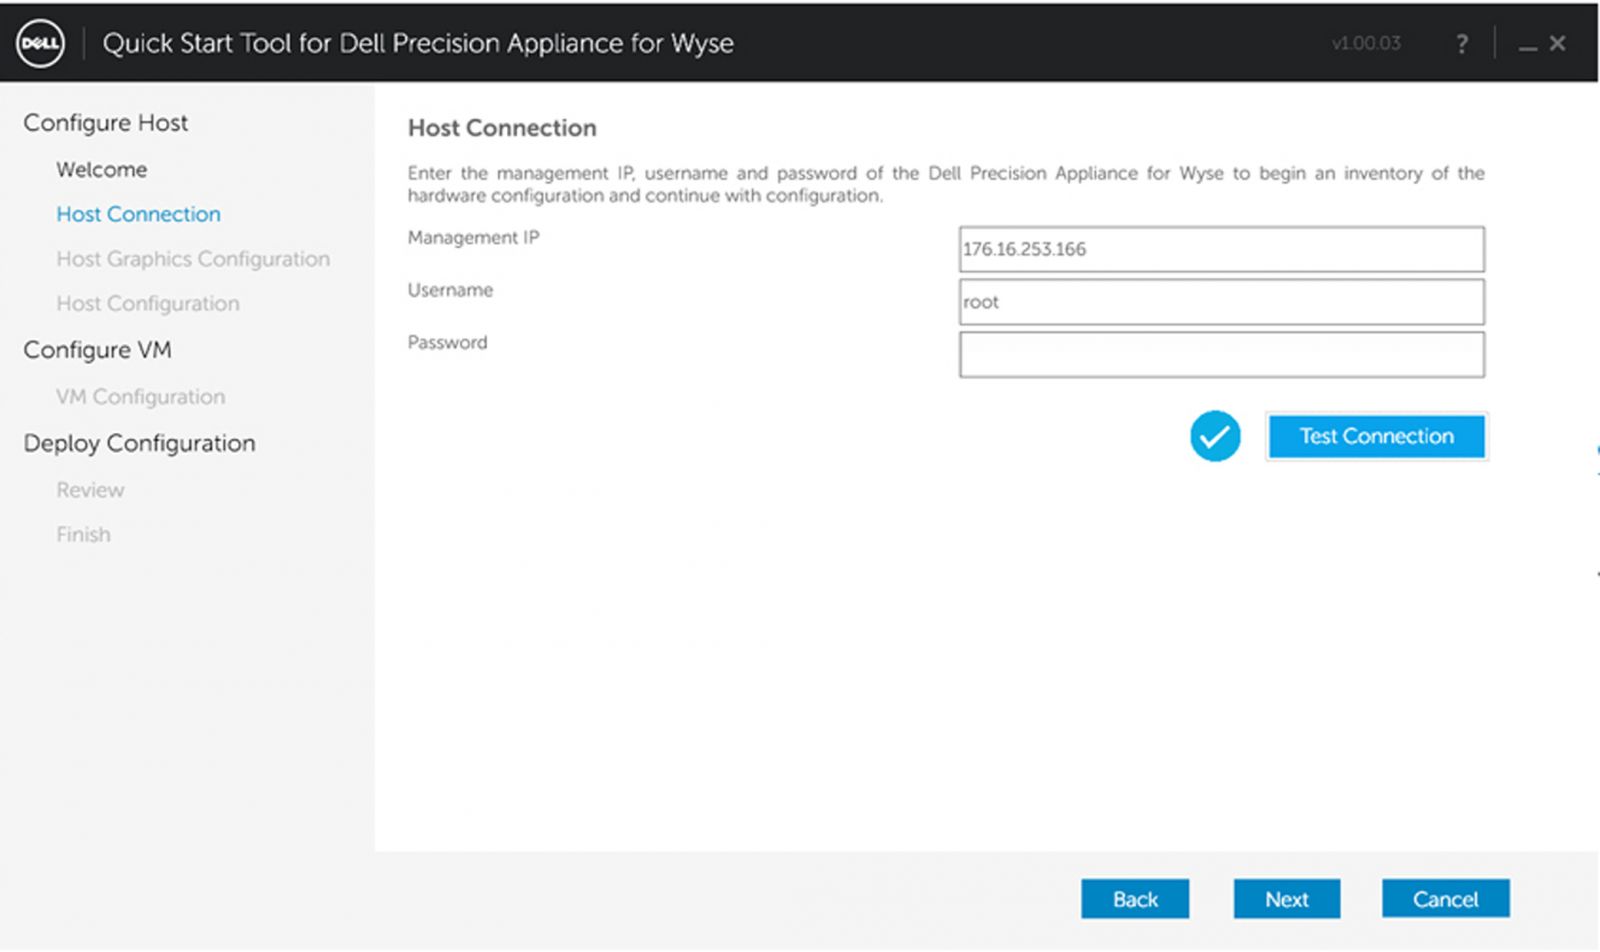Close the Quick Start Tool window
The height and width of the screenshot is (952, 1600).
coord(1558,43)
